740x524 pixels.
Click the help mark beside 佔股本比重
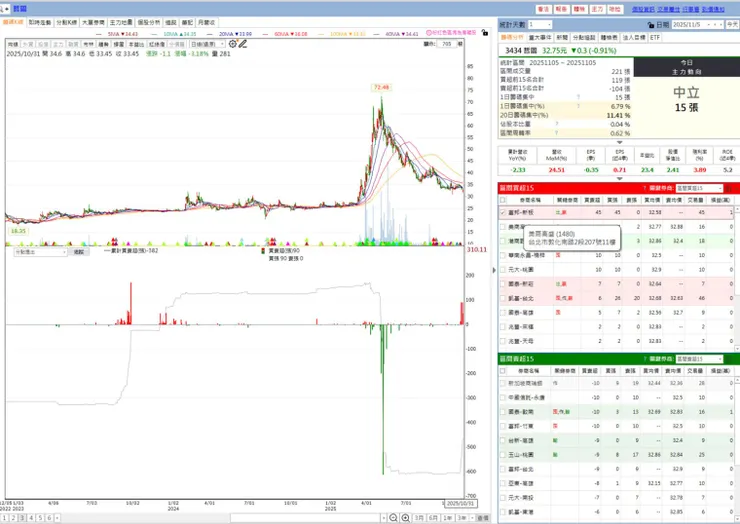click(556, 124)
